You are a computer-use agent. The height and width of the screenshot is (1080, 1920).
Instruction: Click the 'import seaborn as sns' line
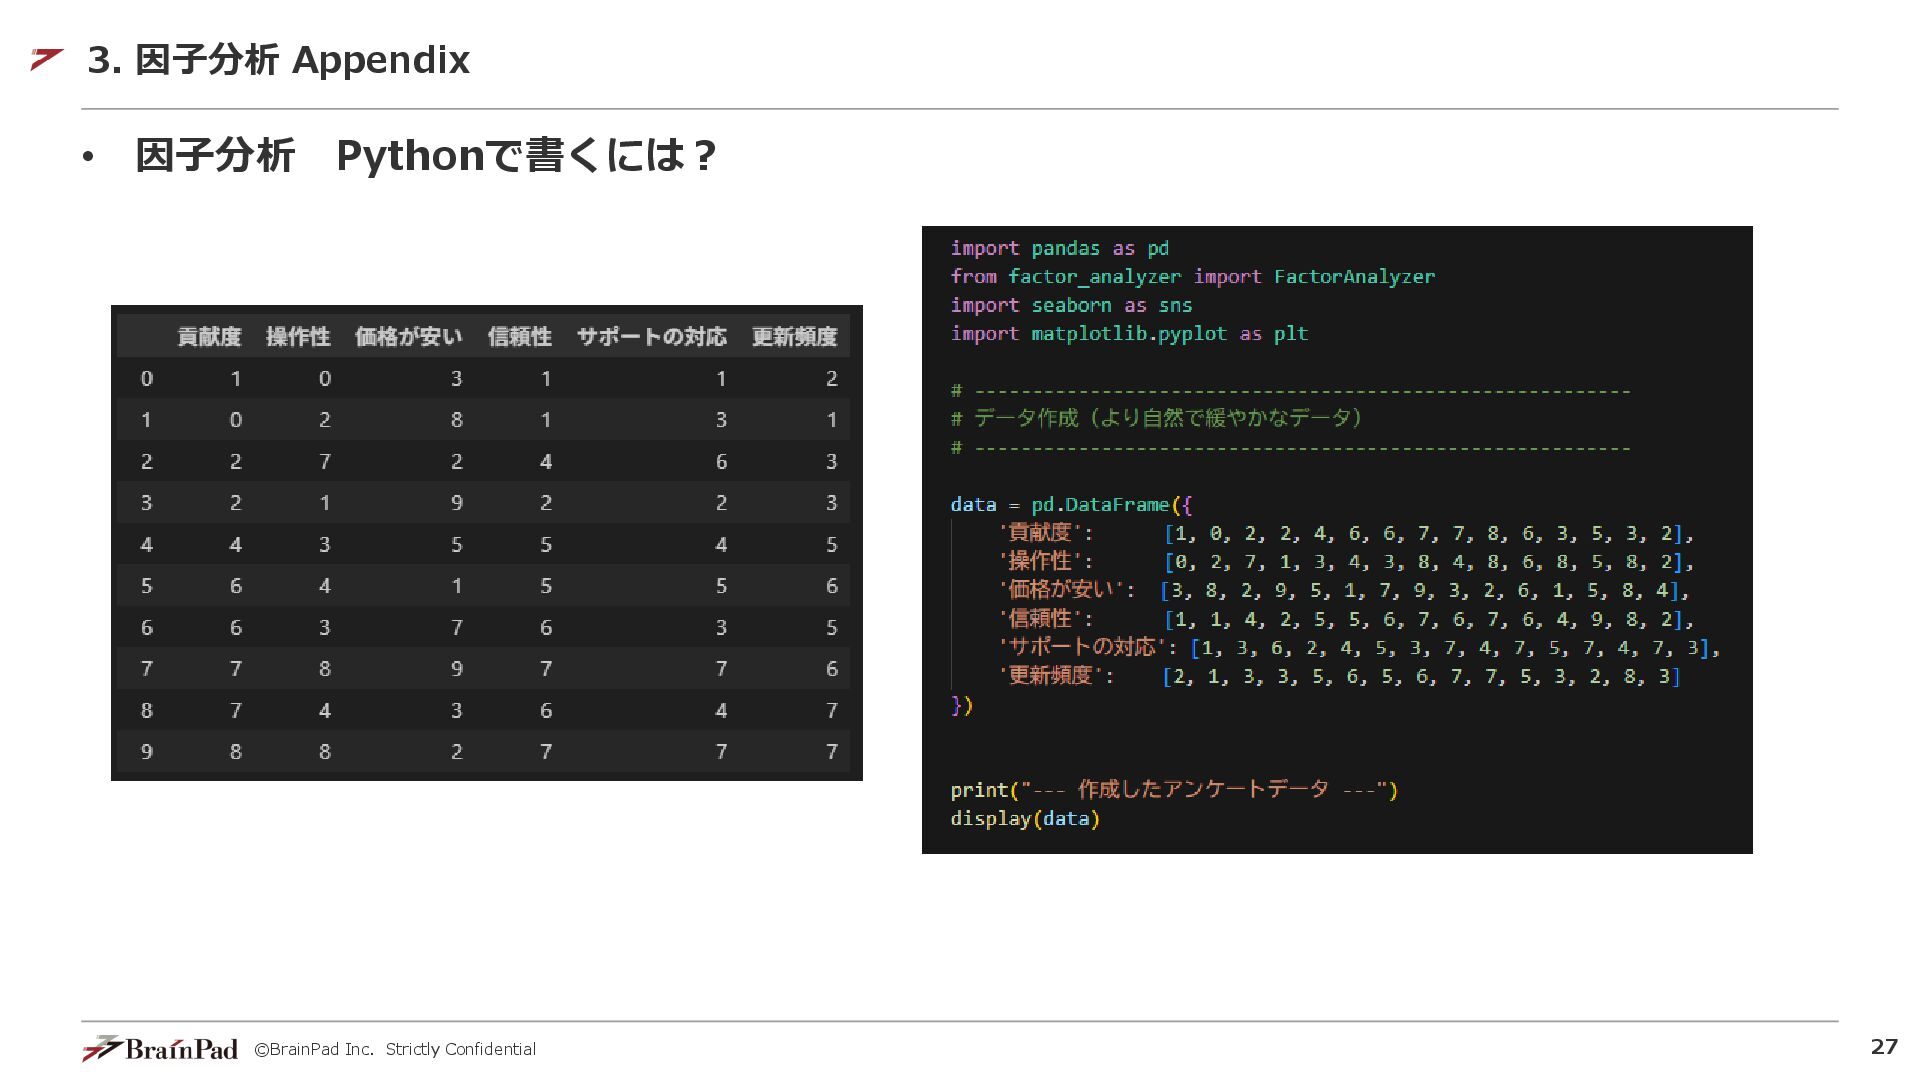pos(1071,305)
